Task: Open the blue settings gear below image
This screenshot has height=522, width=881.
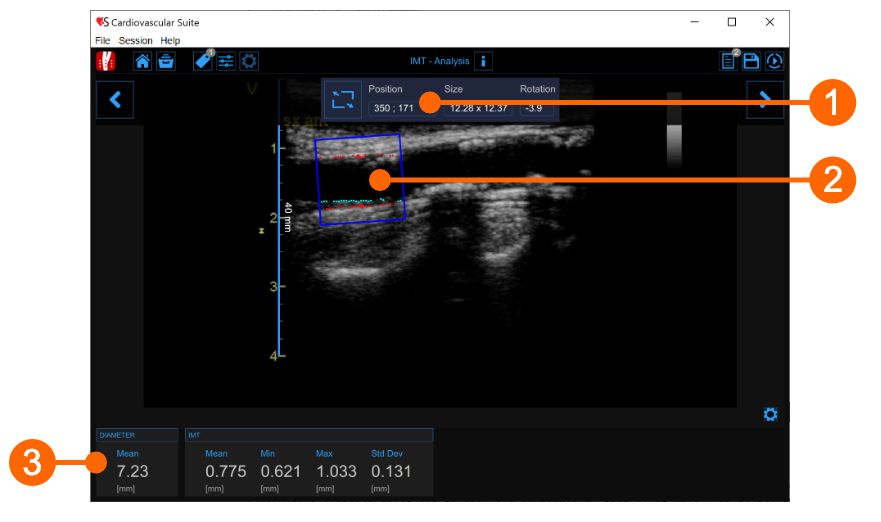Action: tap(770, 414)
